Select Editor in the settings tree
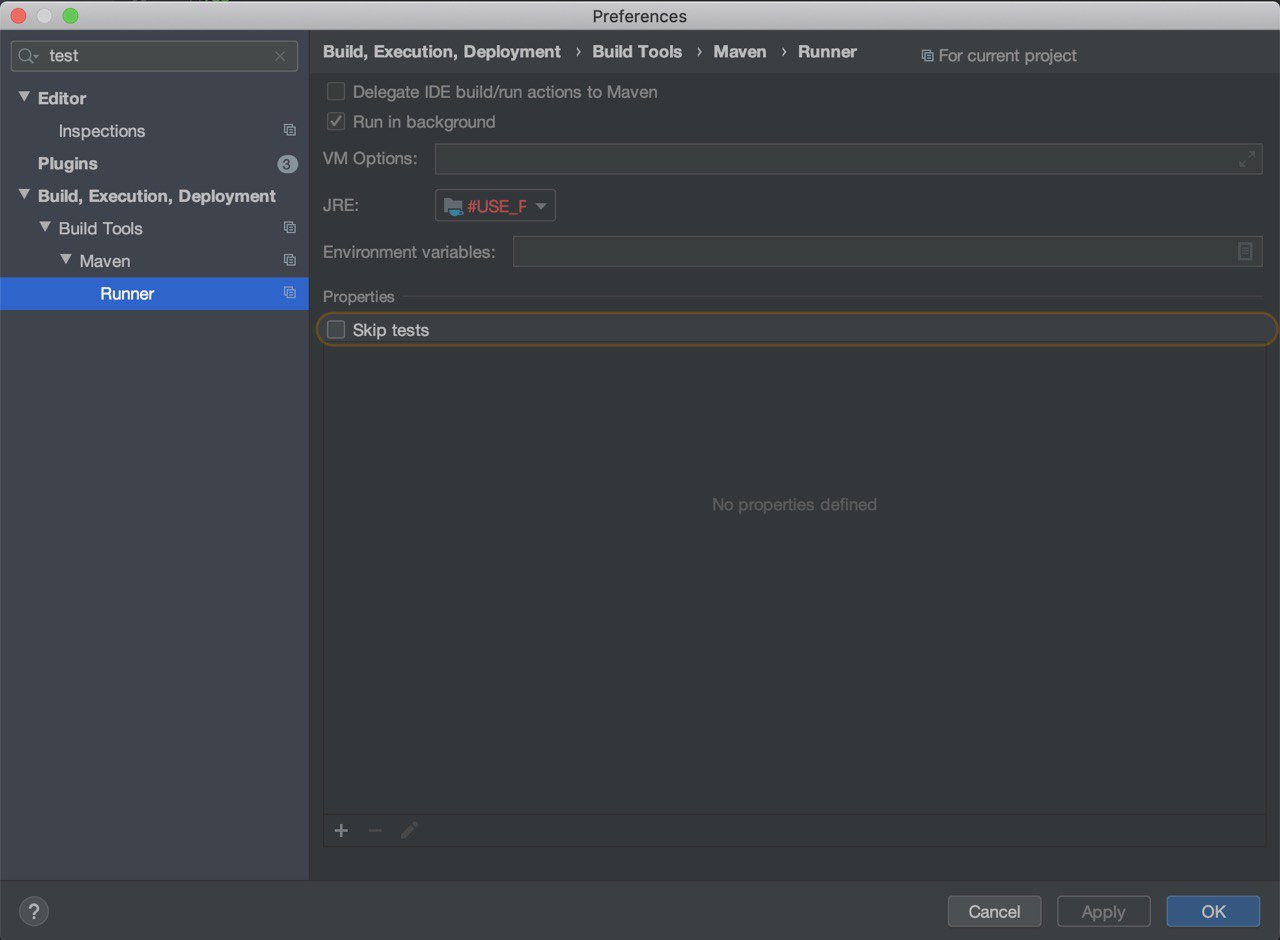 (x=62, y=98)
